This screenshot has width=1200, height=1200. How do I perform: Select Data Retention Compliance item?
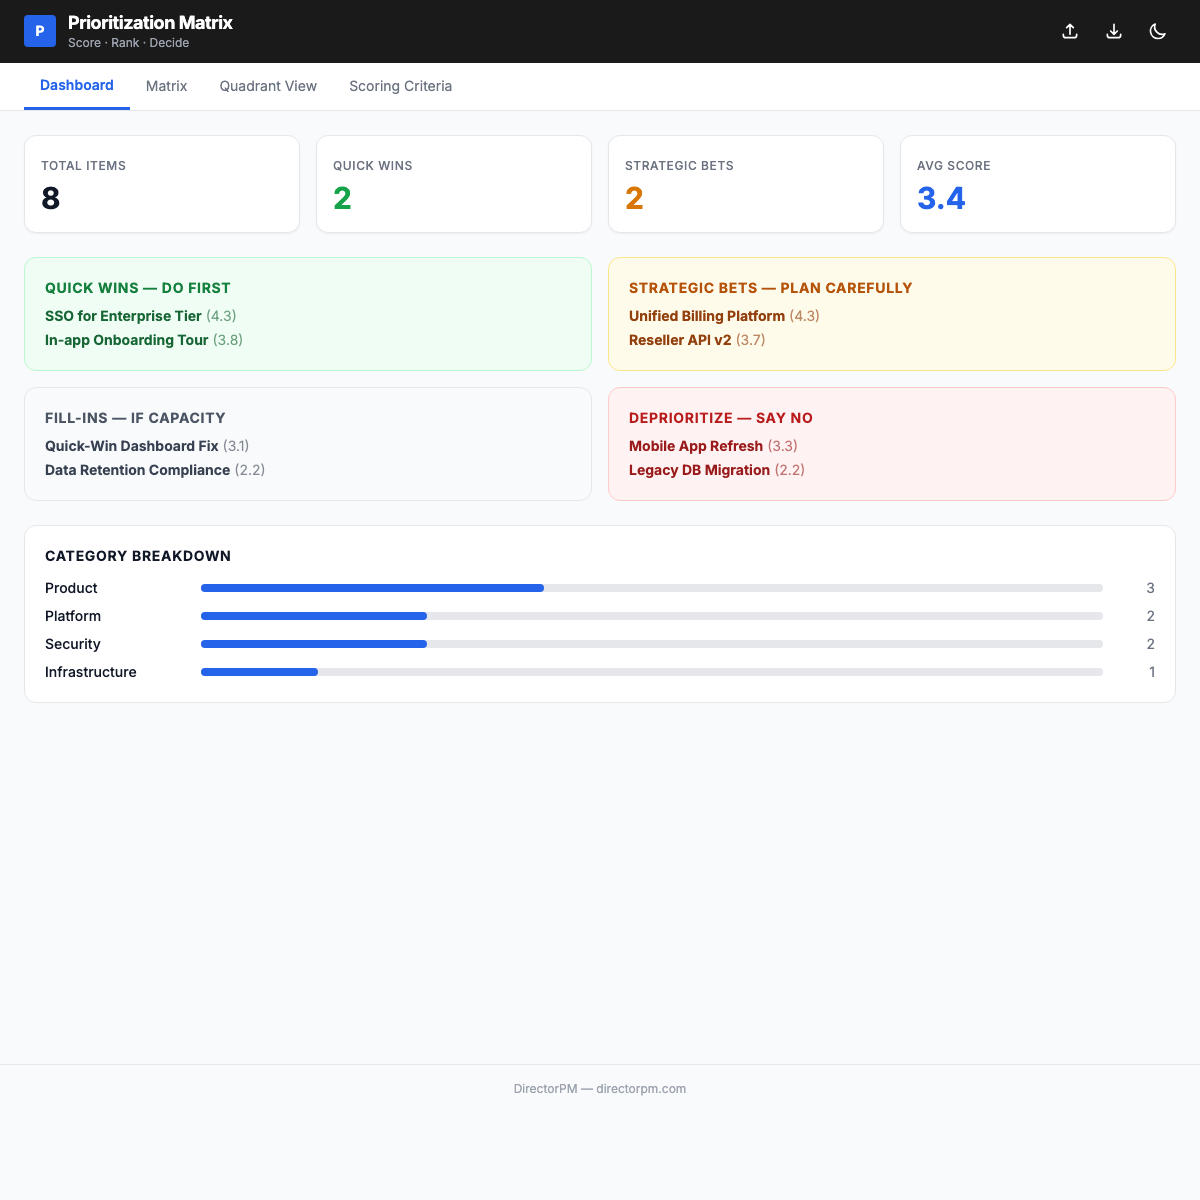[x=155, y=470]
